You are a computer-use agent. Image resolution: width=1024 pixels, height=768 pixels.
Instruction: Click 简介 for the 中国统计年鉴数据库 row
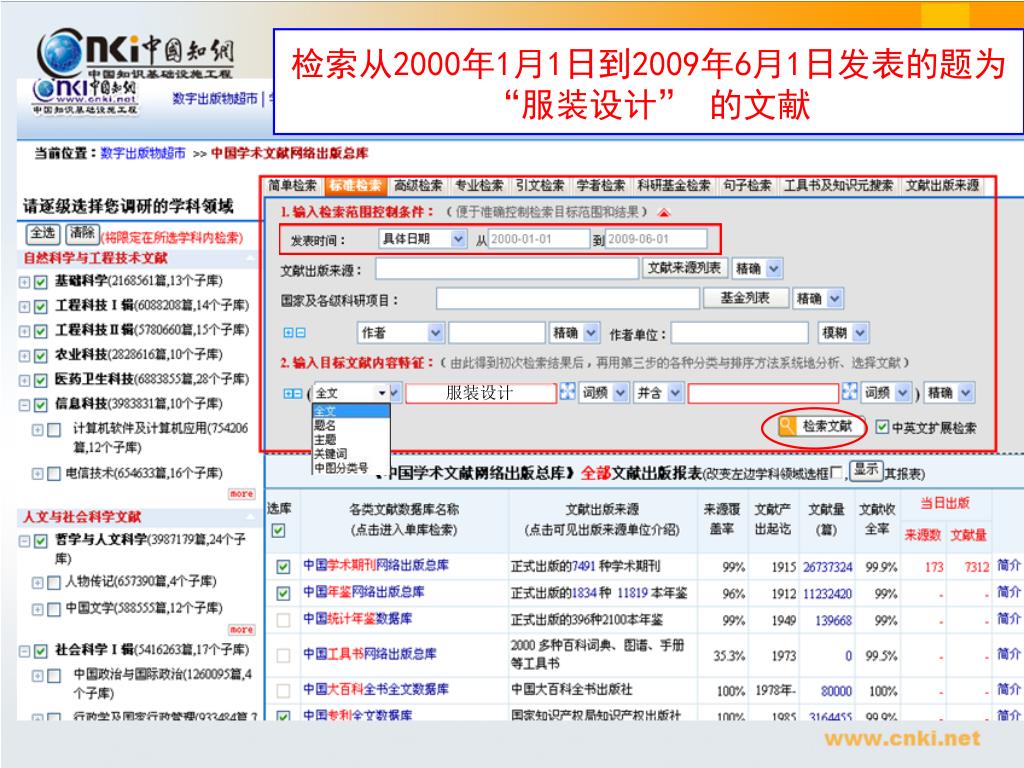coord(1008,618)
